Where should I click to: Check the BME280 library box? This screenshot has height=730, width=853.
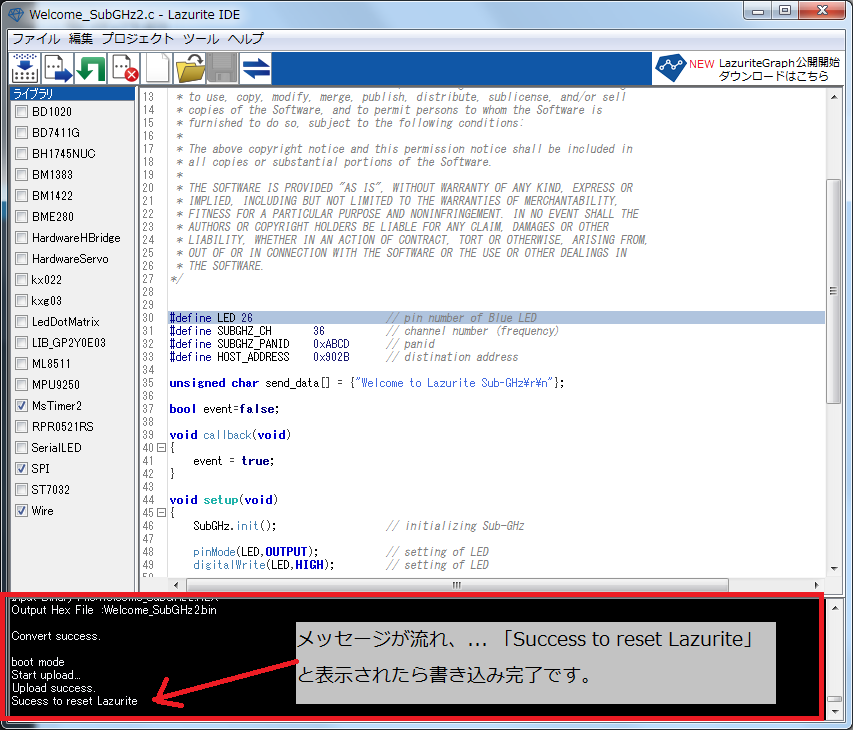click(x=21, y=216)
